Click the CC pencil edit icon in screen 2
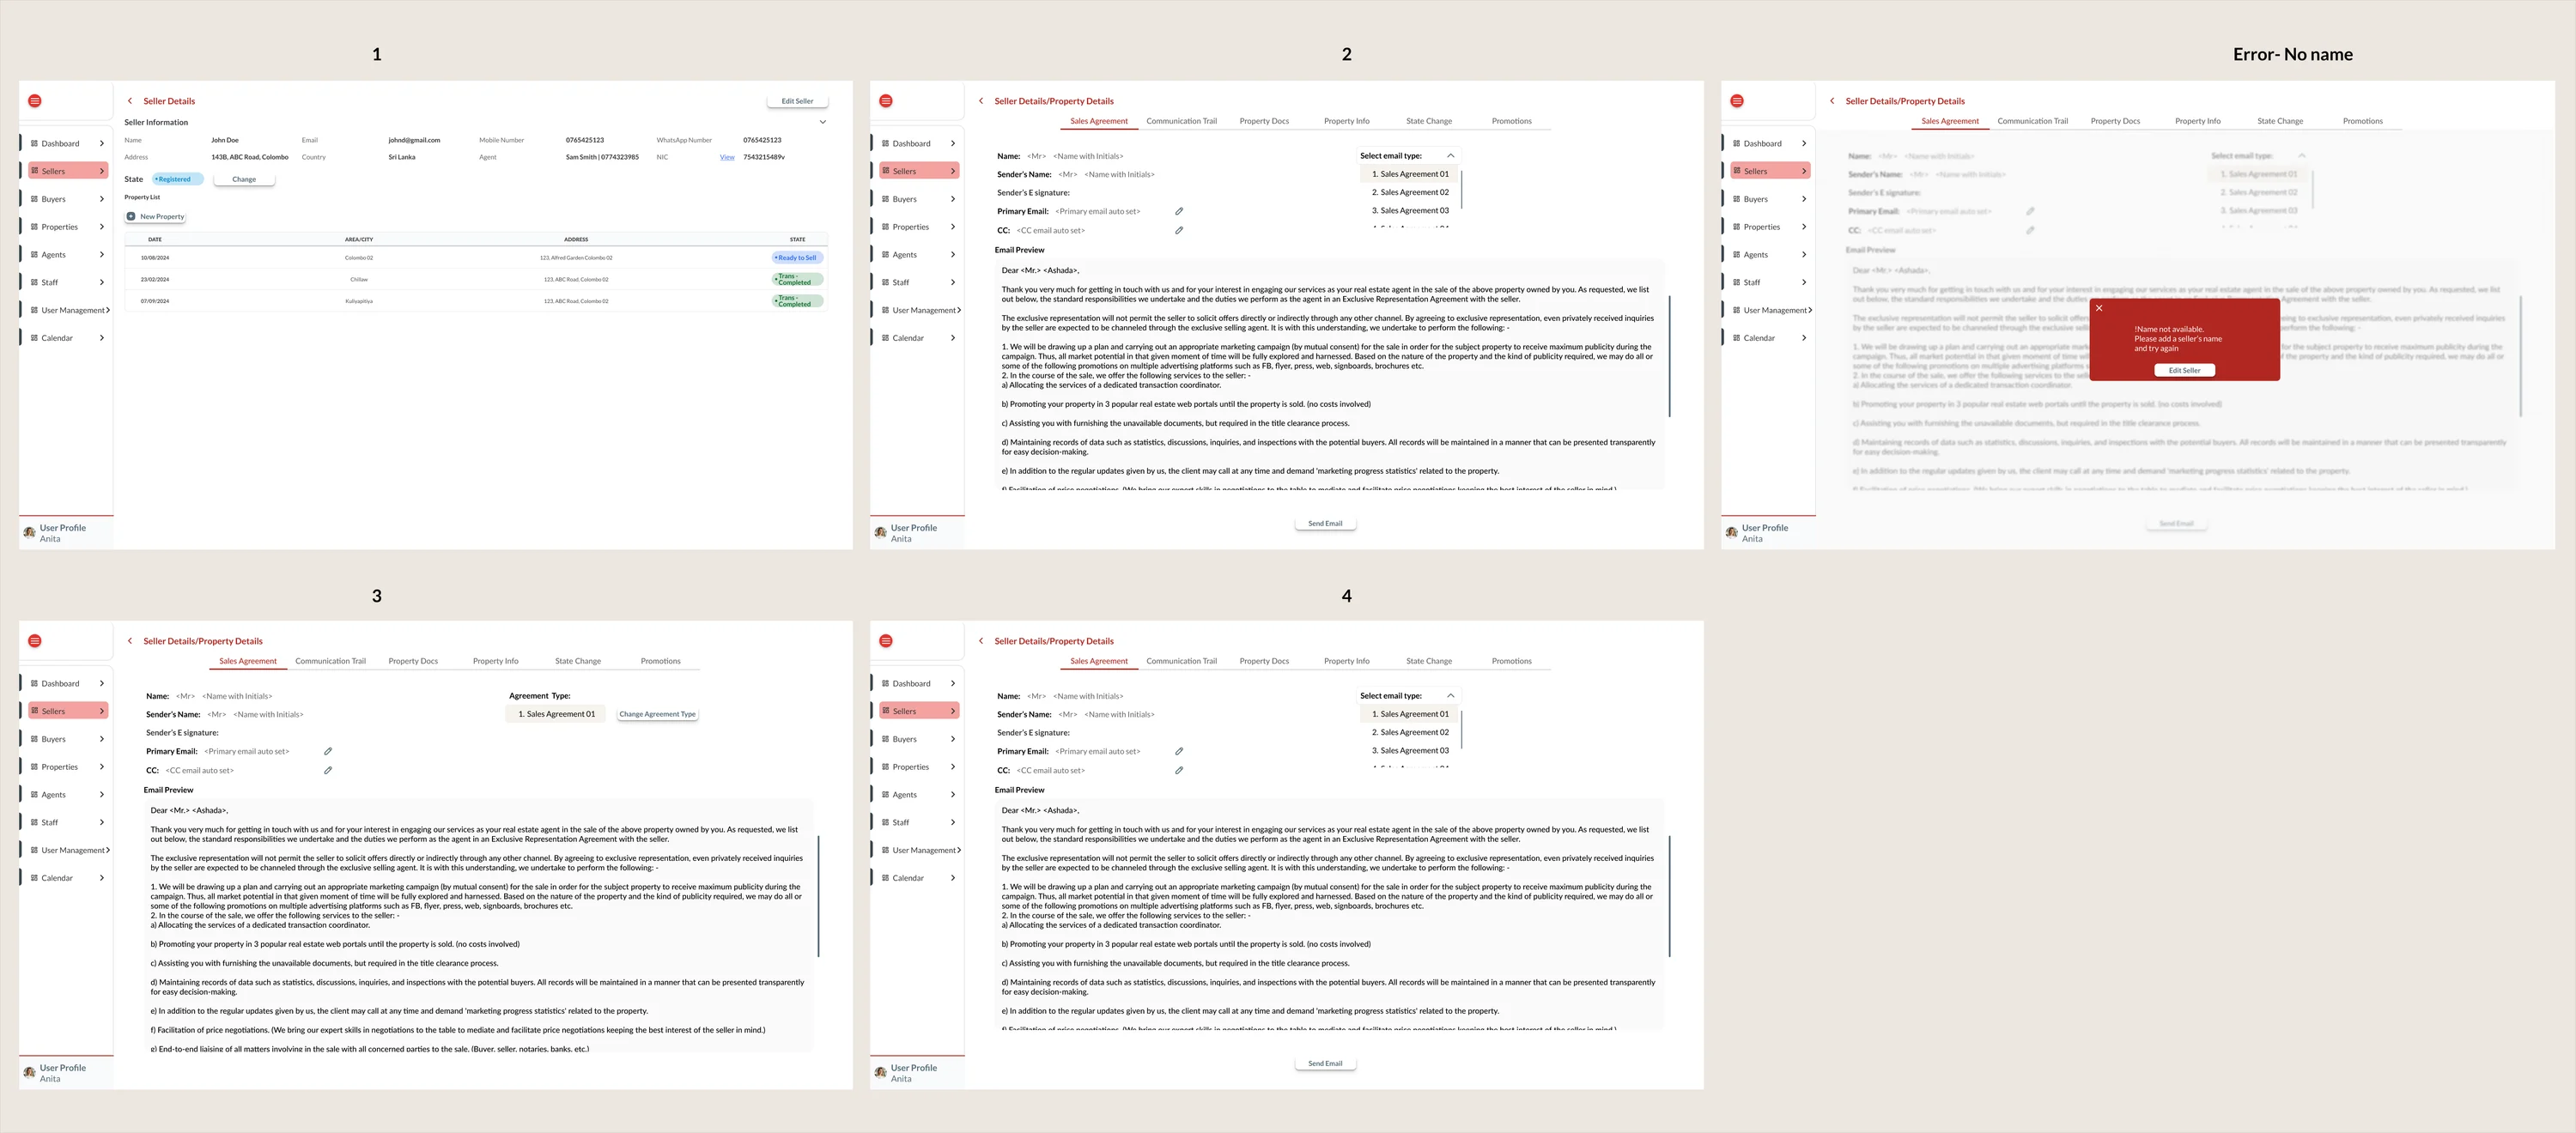Viewport: 2576px width, 1133px height. coord(1179,230)
